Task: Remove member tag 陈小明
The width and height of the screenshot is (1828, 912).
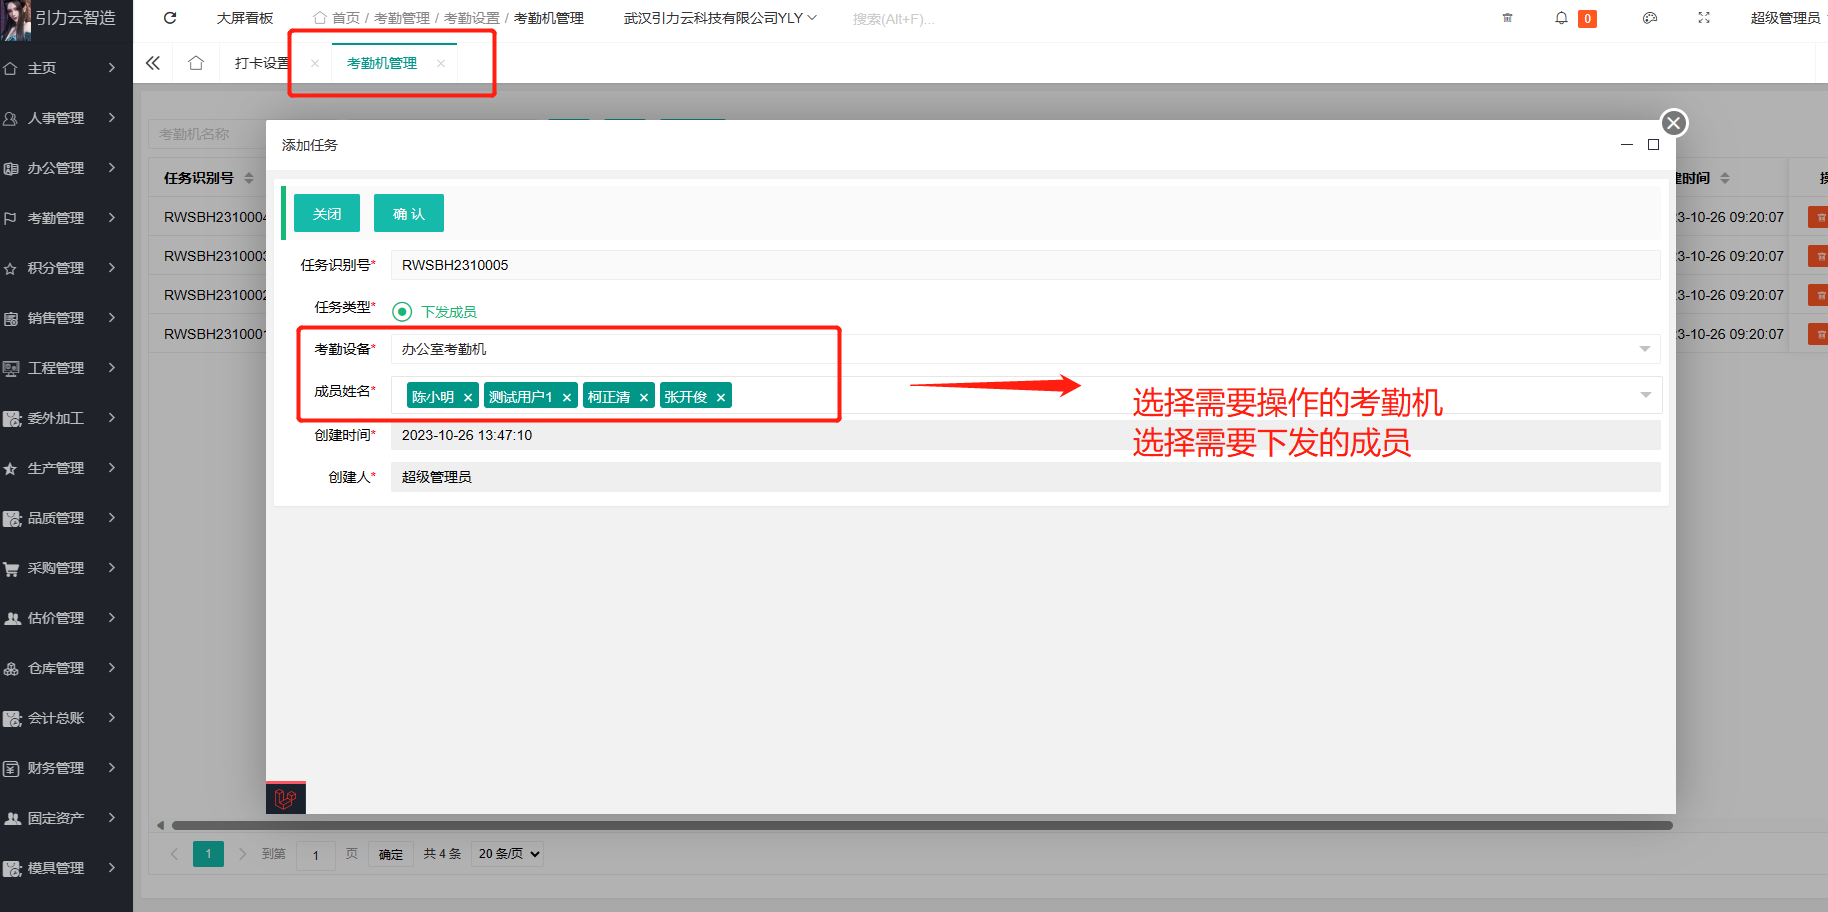Action: (468, 398)
